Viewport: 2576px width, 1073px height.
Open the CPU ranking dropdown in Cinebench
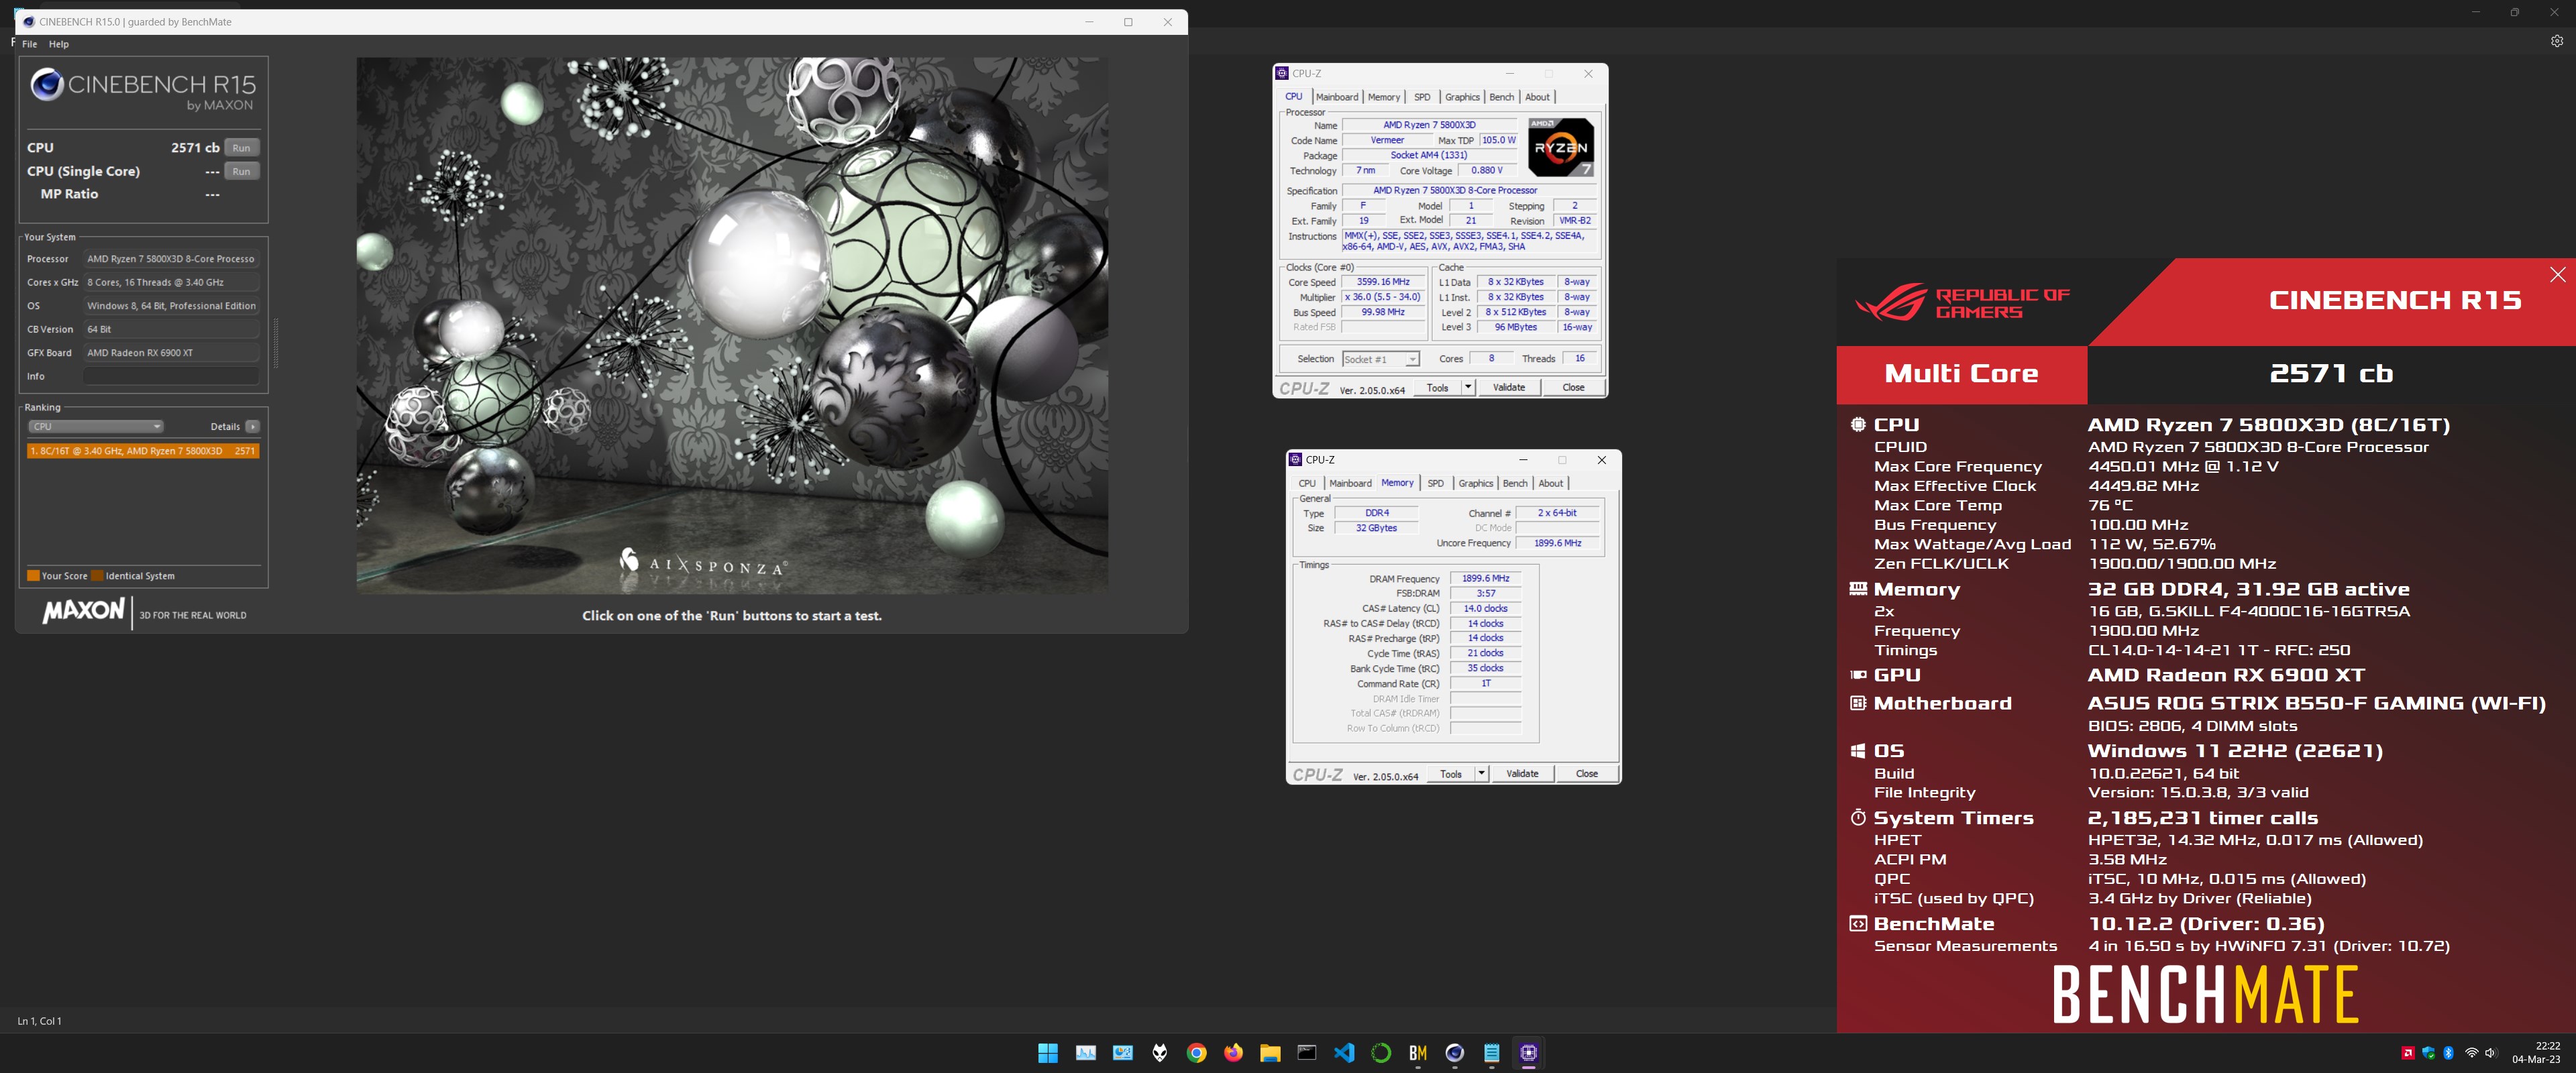click(95, 426)
